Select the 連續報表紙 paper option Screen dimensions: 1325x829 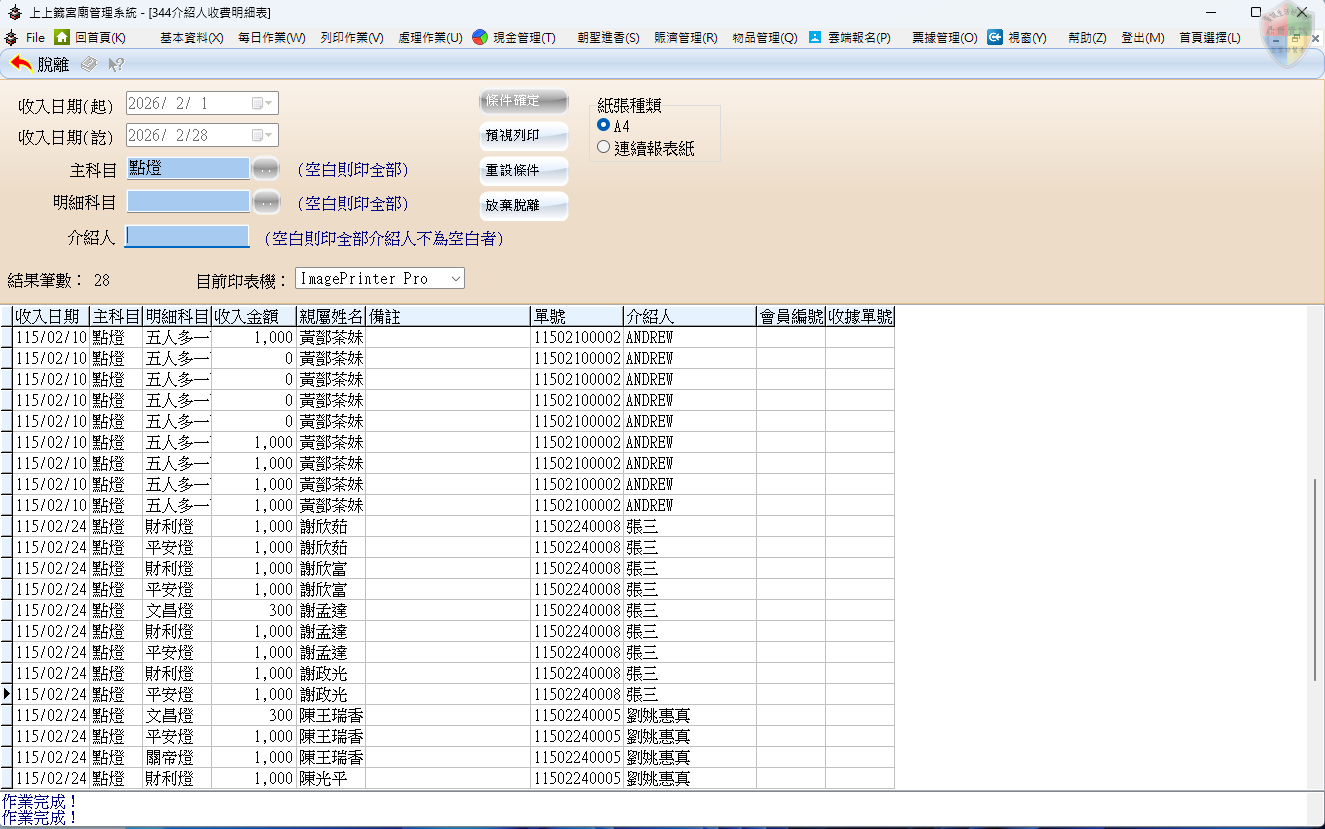(x=603, y=147)
